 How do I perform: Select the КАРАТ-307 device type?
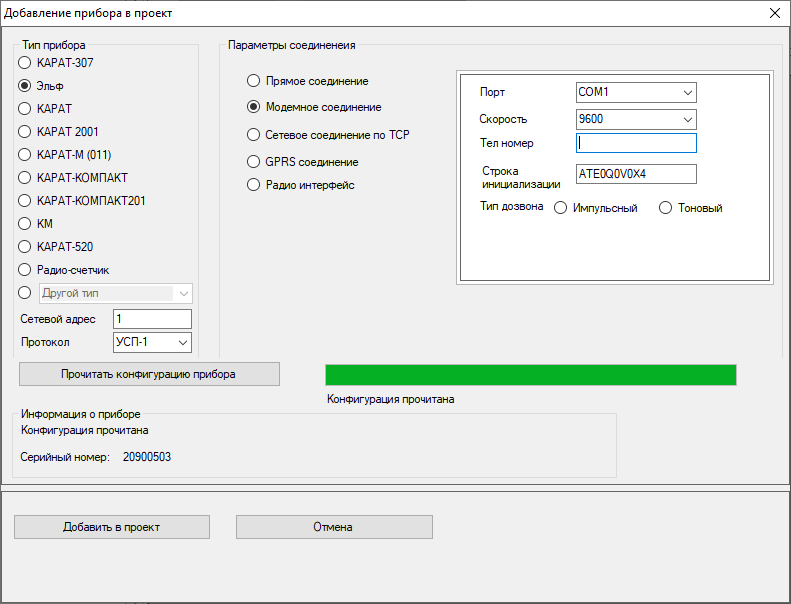pyautogui.click(x=26, y=63)
